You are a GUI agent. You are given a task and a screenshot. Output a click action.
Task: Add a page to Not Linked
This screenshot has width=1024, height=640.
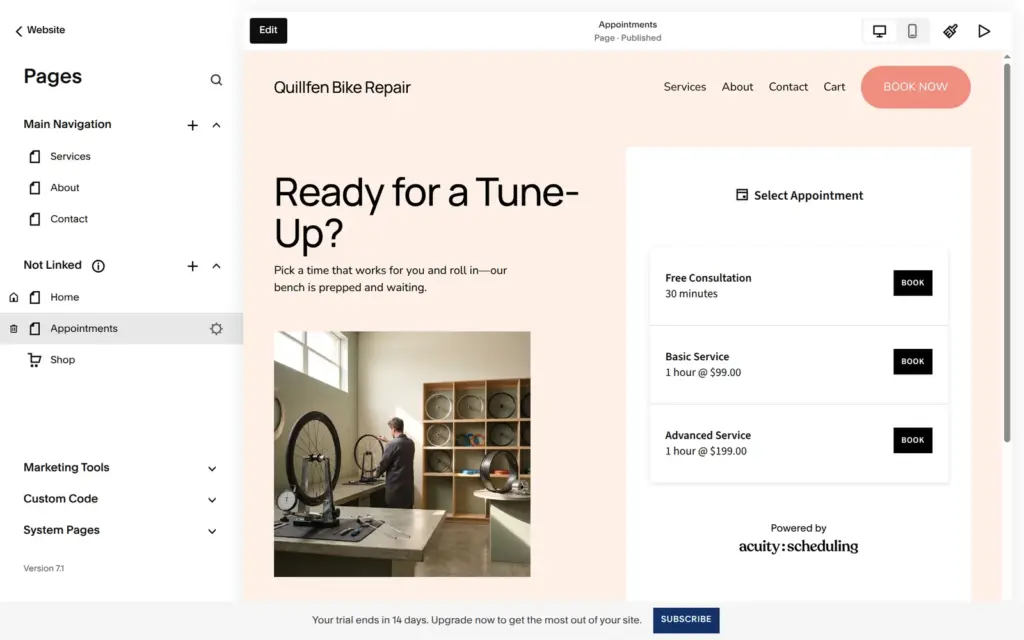(x=192, y=266)
